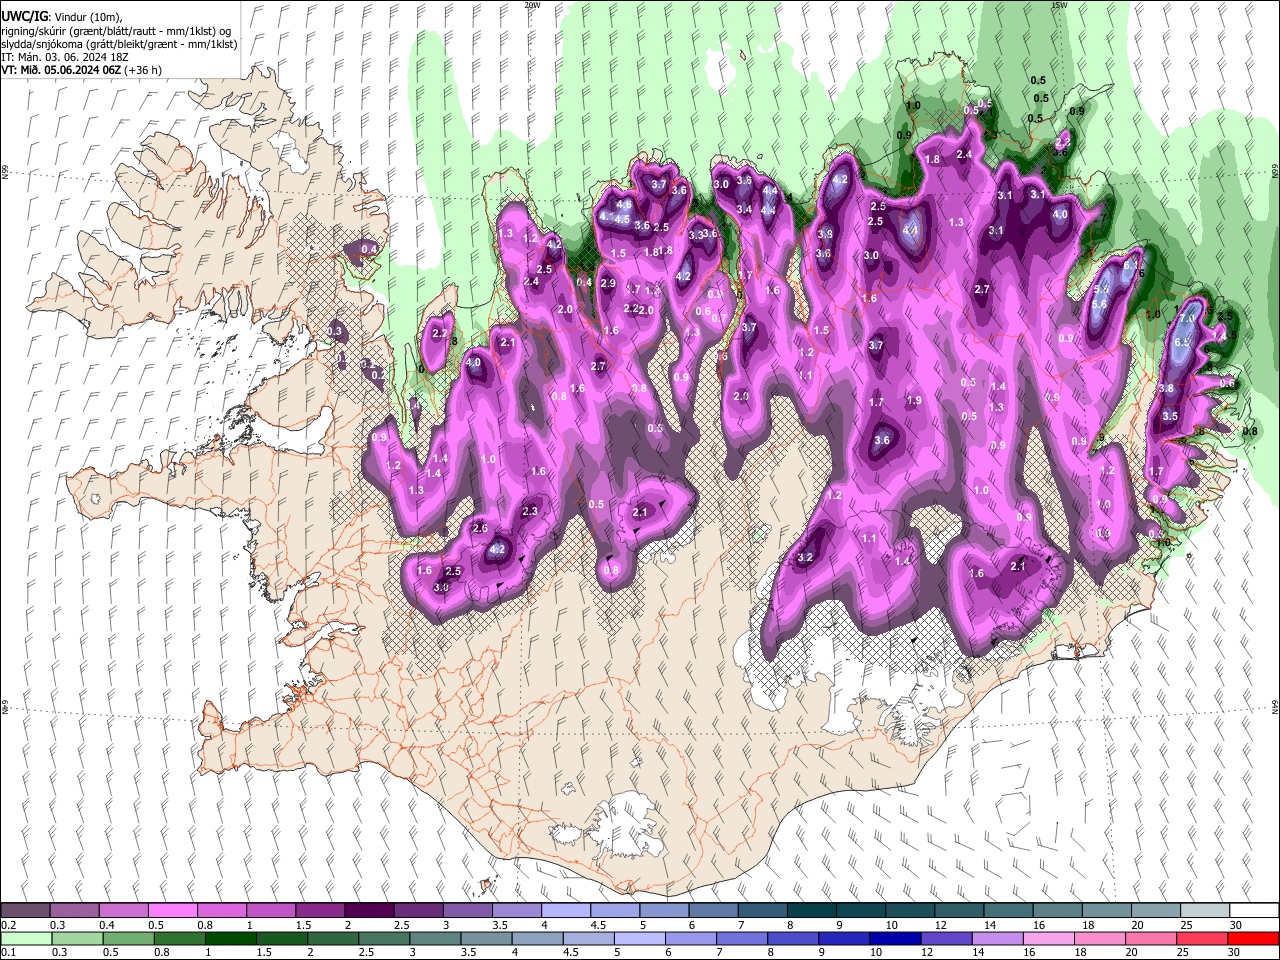Click the "30" label under the lower legend
Image resolution: width=1280 pixels, height=960 pixels.
tap(1233, 952)
